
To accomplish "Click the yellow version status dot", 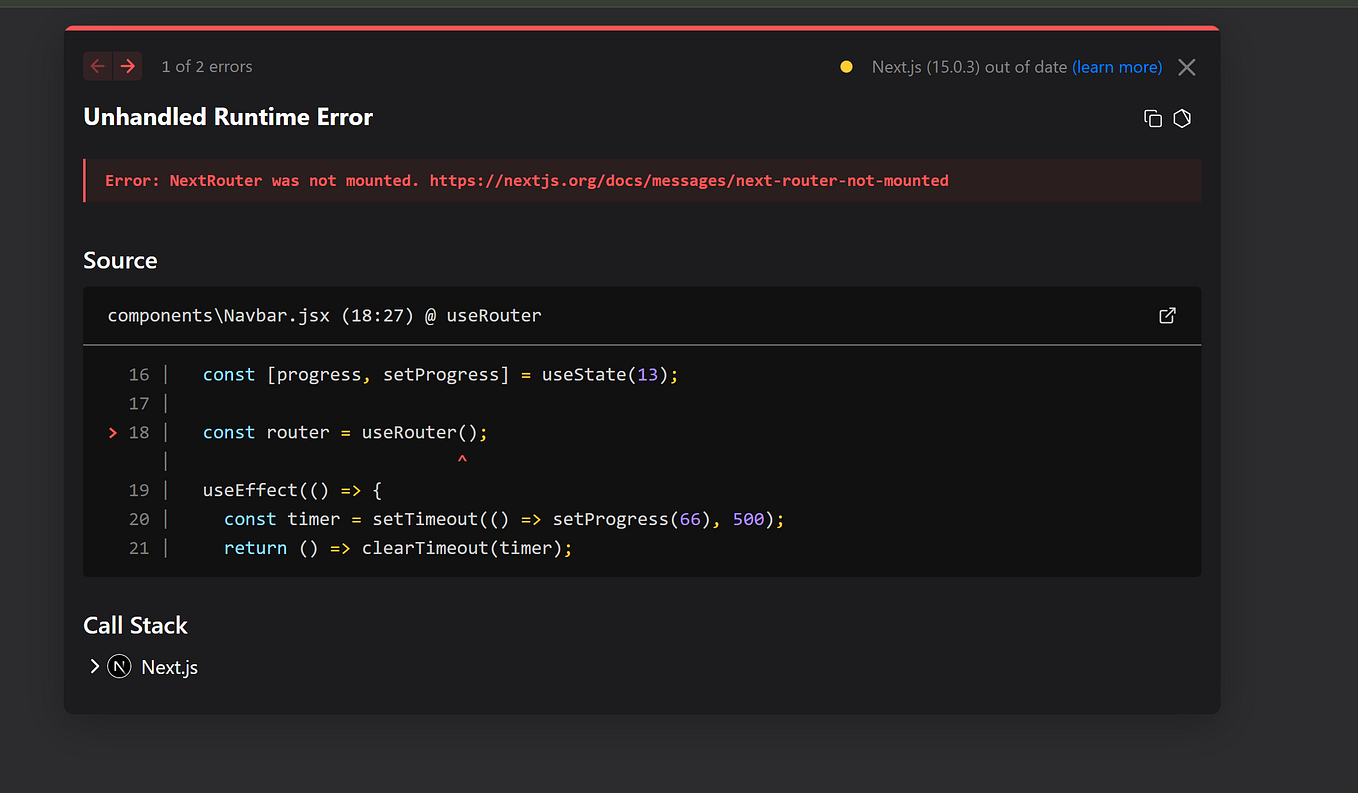I will click(x=846, y=66).
